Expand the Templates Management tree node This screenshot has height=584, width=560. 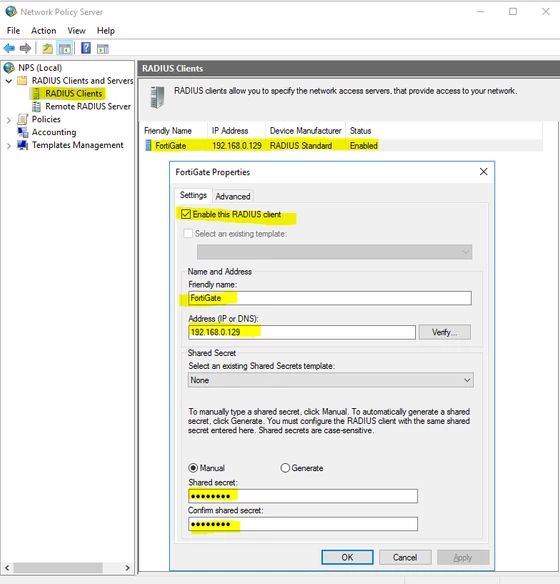click(x=9, y=146)
